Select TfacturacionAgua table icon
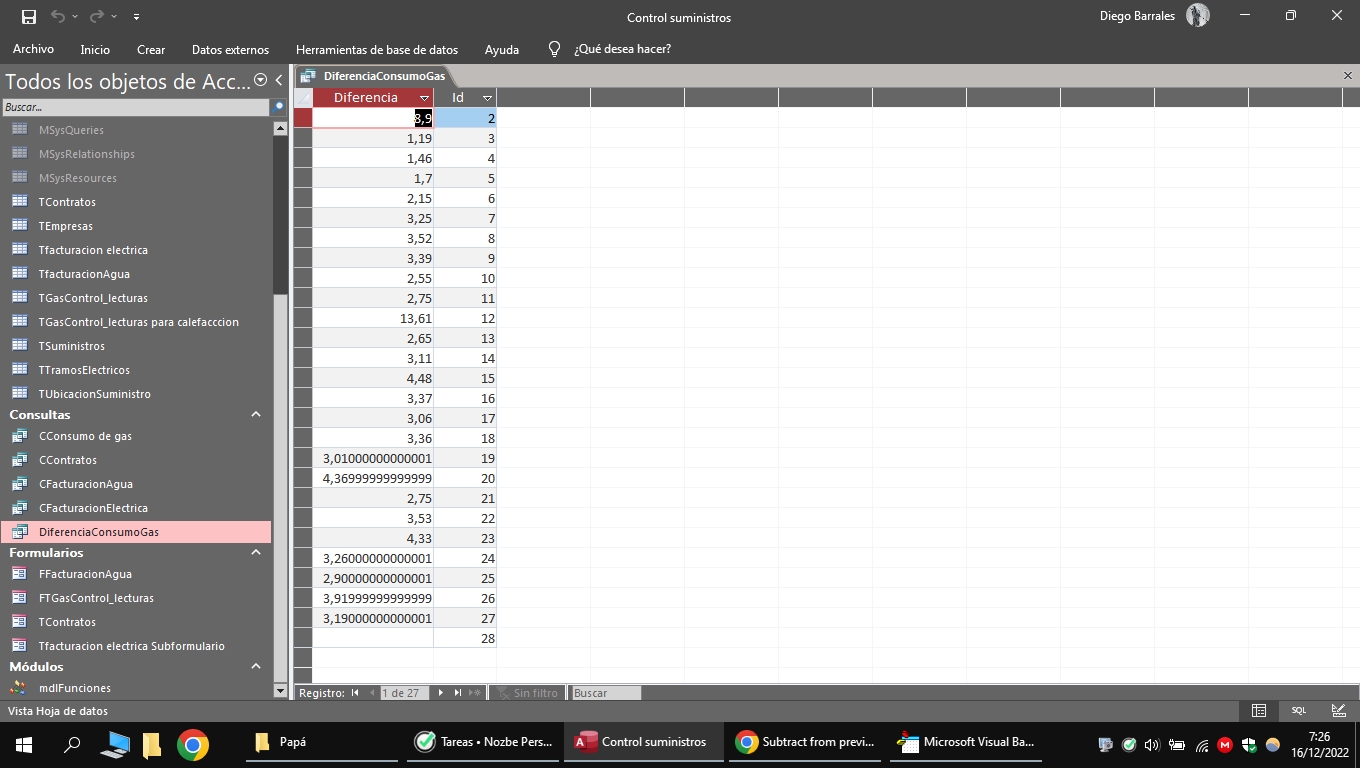Image resolution: width=1360 pixels, height=768 pixels. pos(19,273)
